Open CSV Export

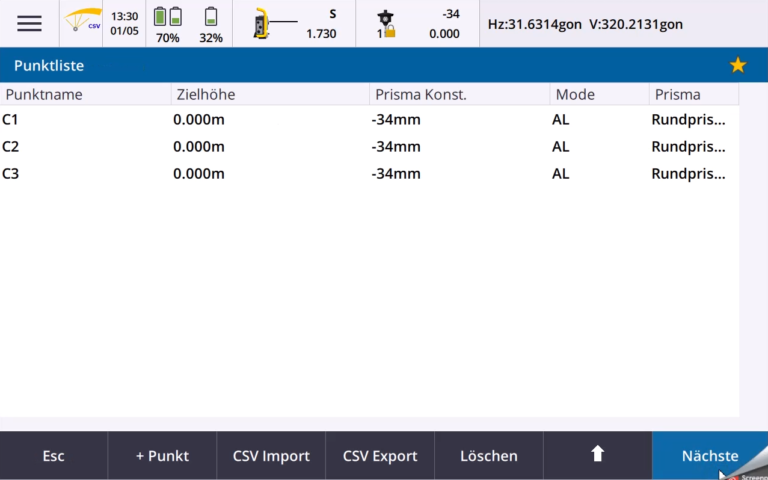[x=380, y=456]
